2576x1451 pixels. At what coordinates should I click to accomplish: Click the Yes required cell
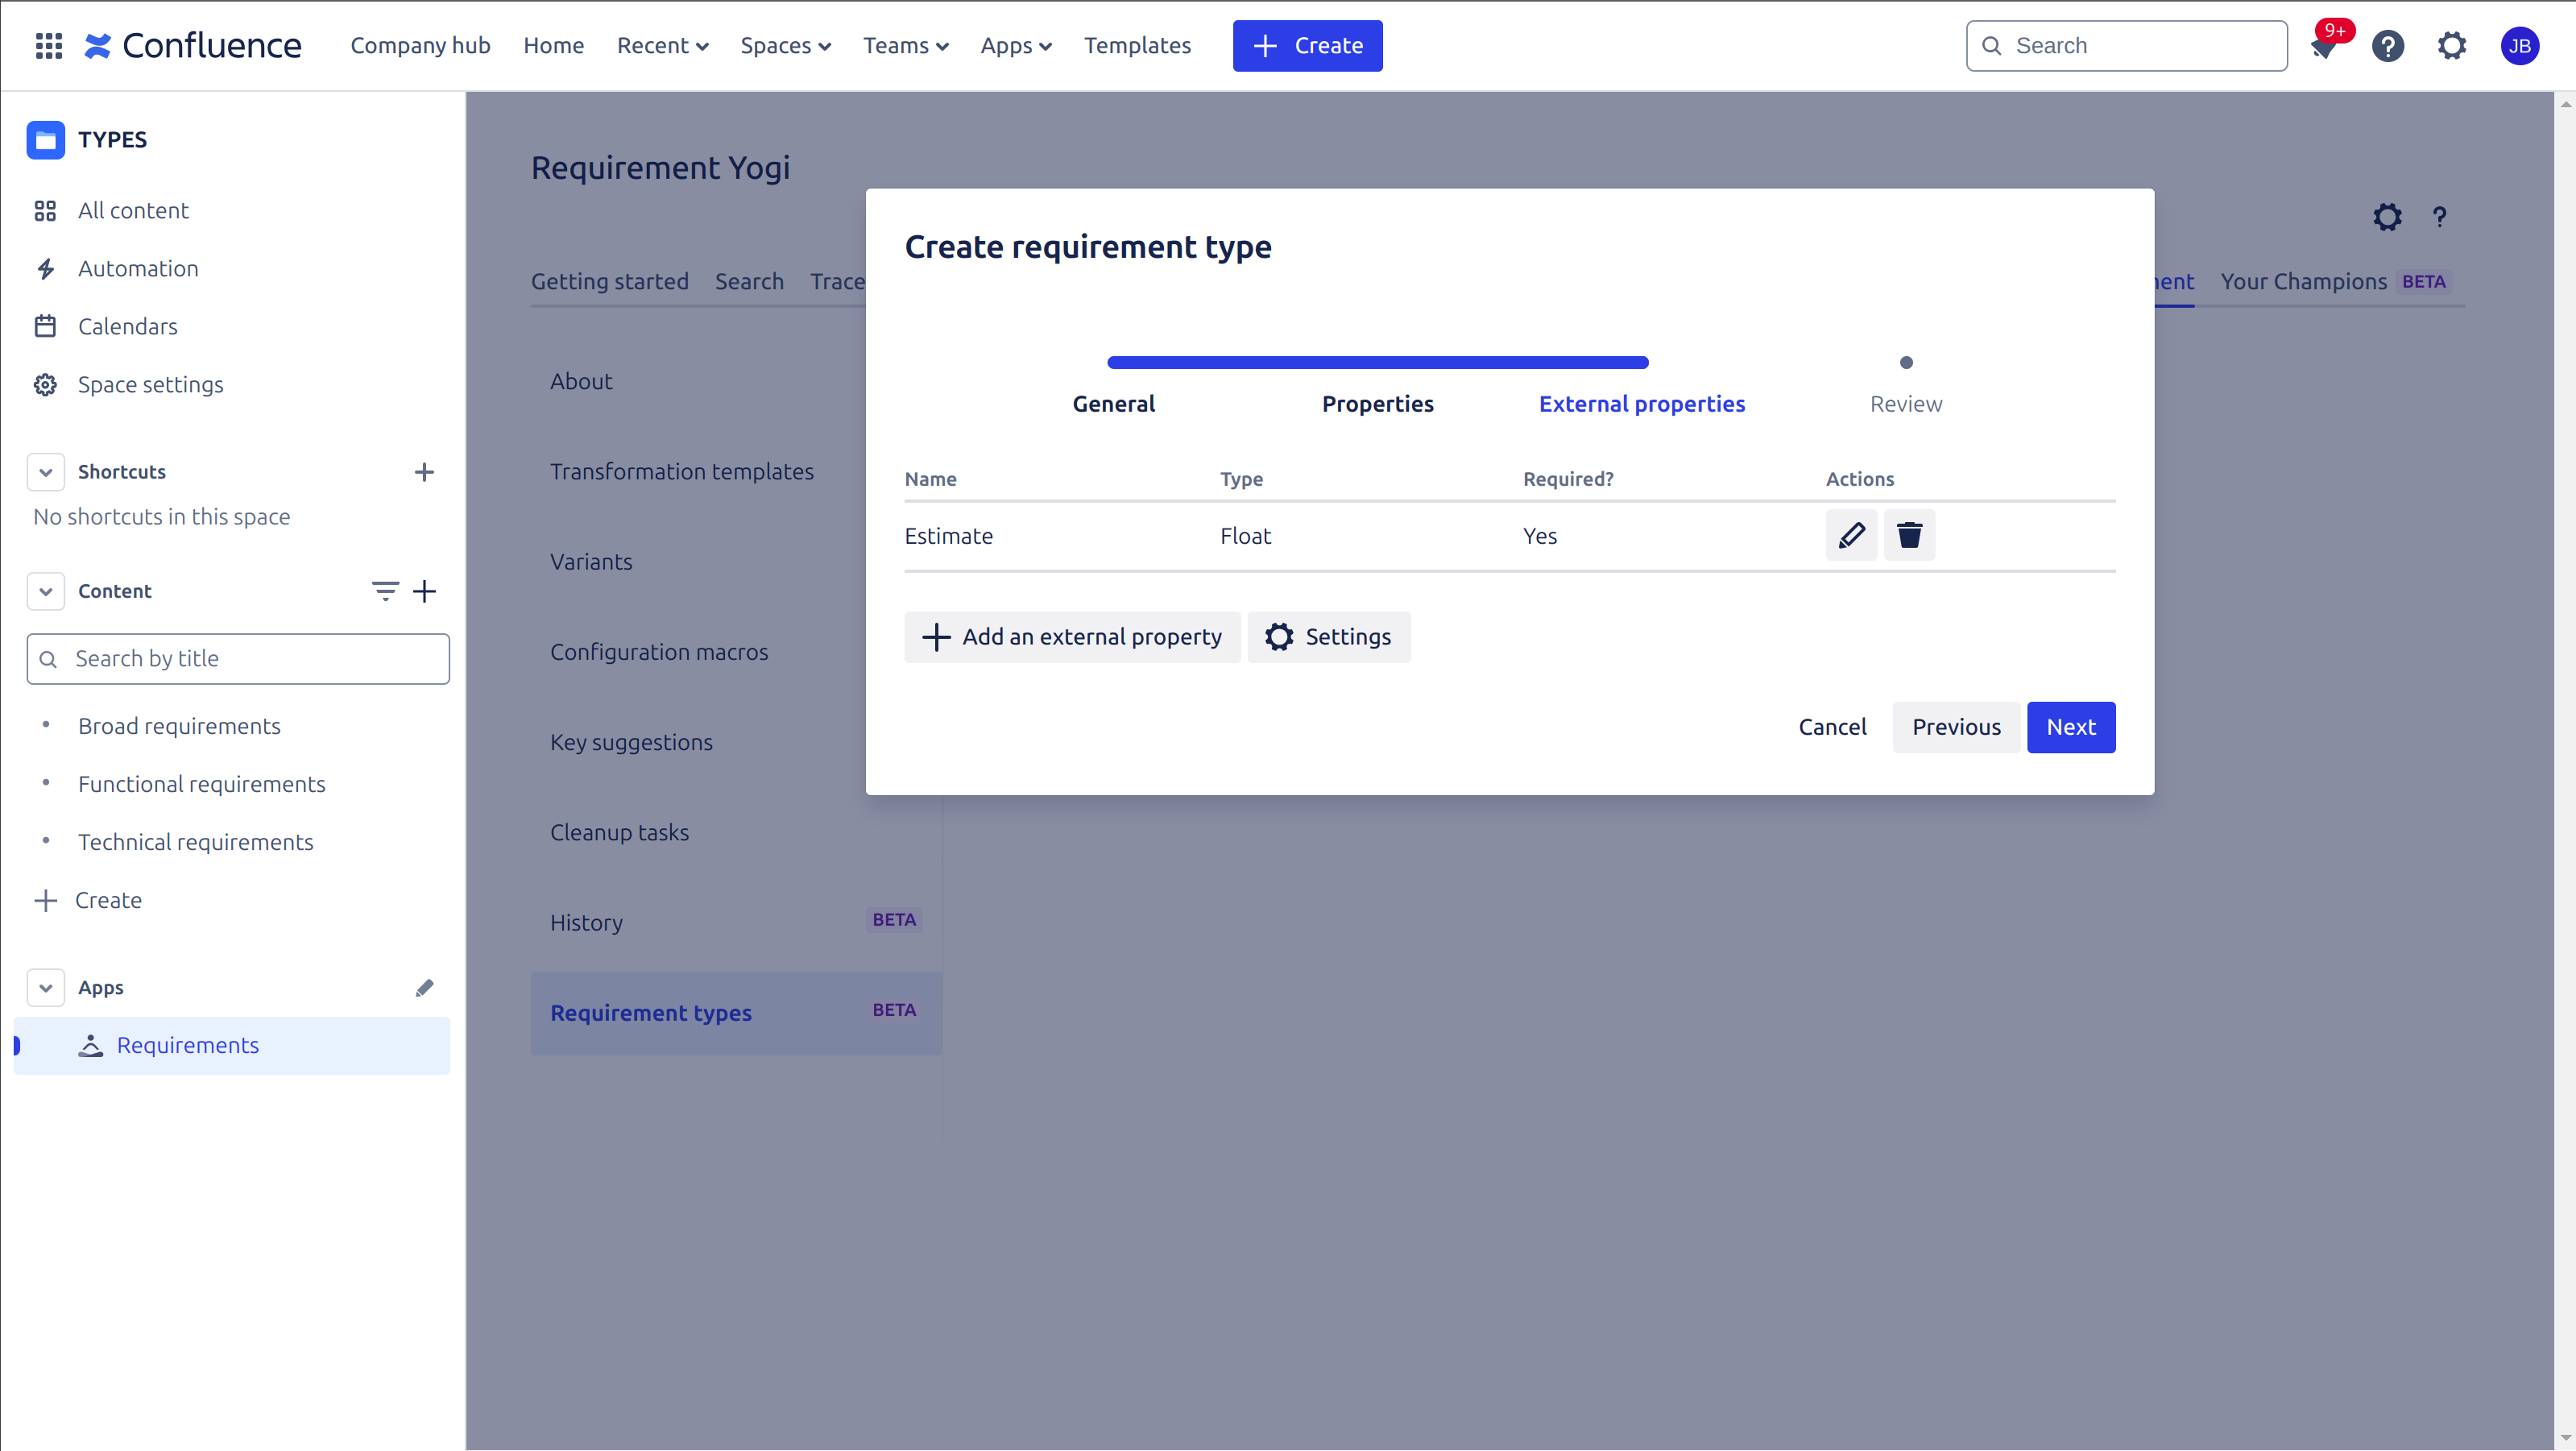(1540, 536)
